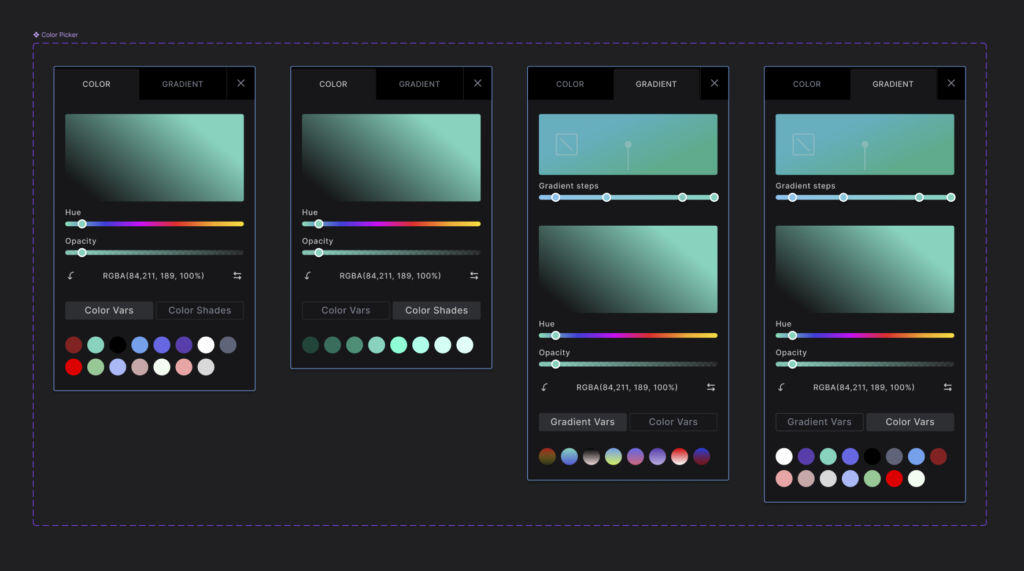1024x571 pixels.
Task: Click the eyedropper icon in the leftmost panel
Action: click(x=71, y=276)
